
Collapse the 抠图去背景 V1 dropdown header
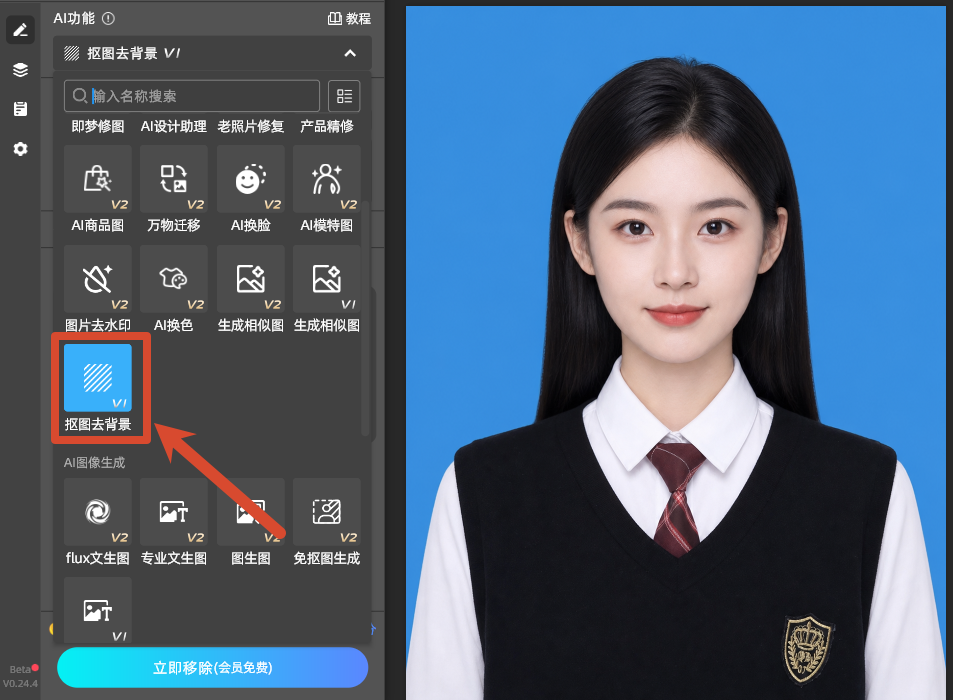click(212, 53)
